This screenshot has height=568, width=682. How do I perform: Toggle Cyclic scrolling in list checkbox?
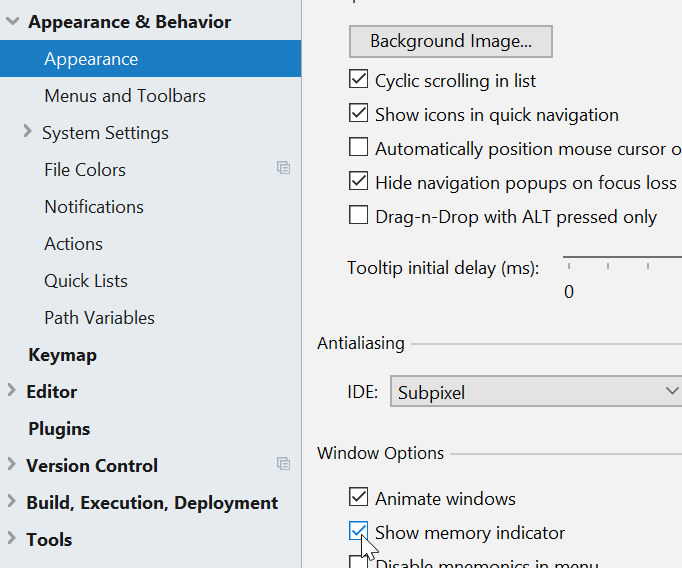pos(358,79)
